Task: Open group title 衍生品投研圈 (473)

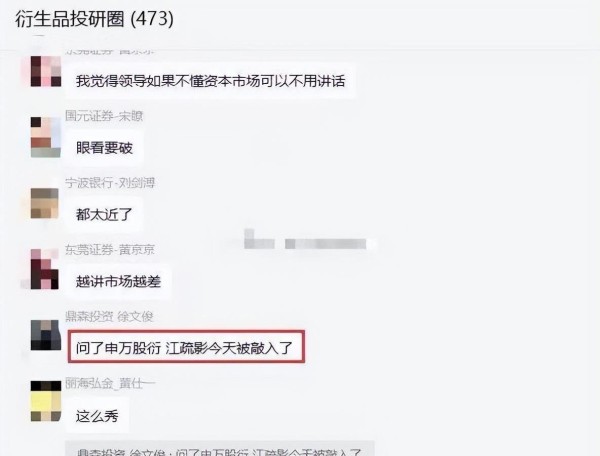Action: (x=94, y=19)
